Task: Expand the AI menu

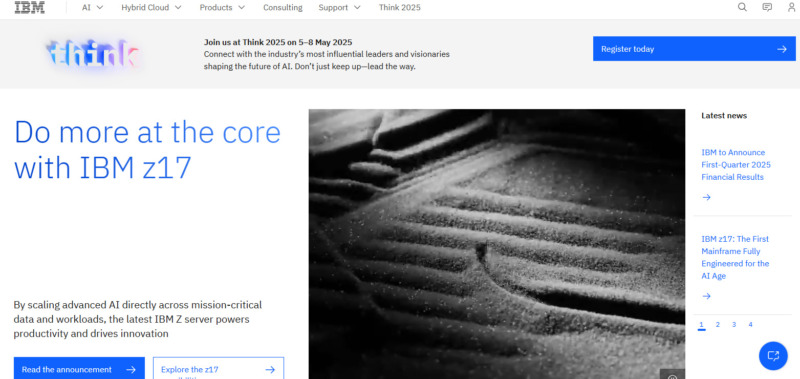Action: coord(92,8)
